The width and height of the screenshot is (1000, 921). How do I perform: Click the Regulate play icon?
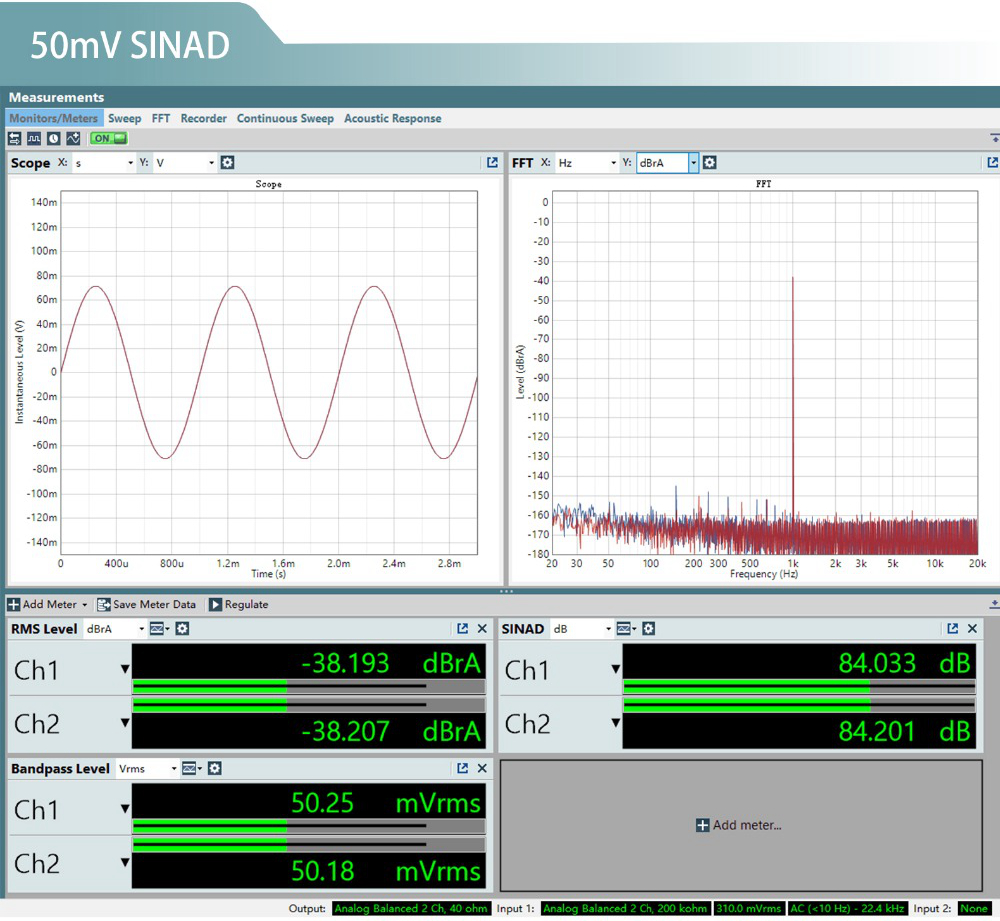pos(215,605)
